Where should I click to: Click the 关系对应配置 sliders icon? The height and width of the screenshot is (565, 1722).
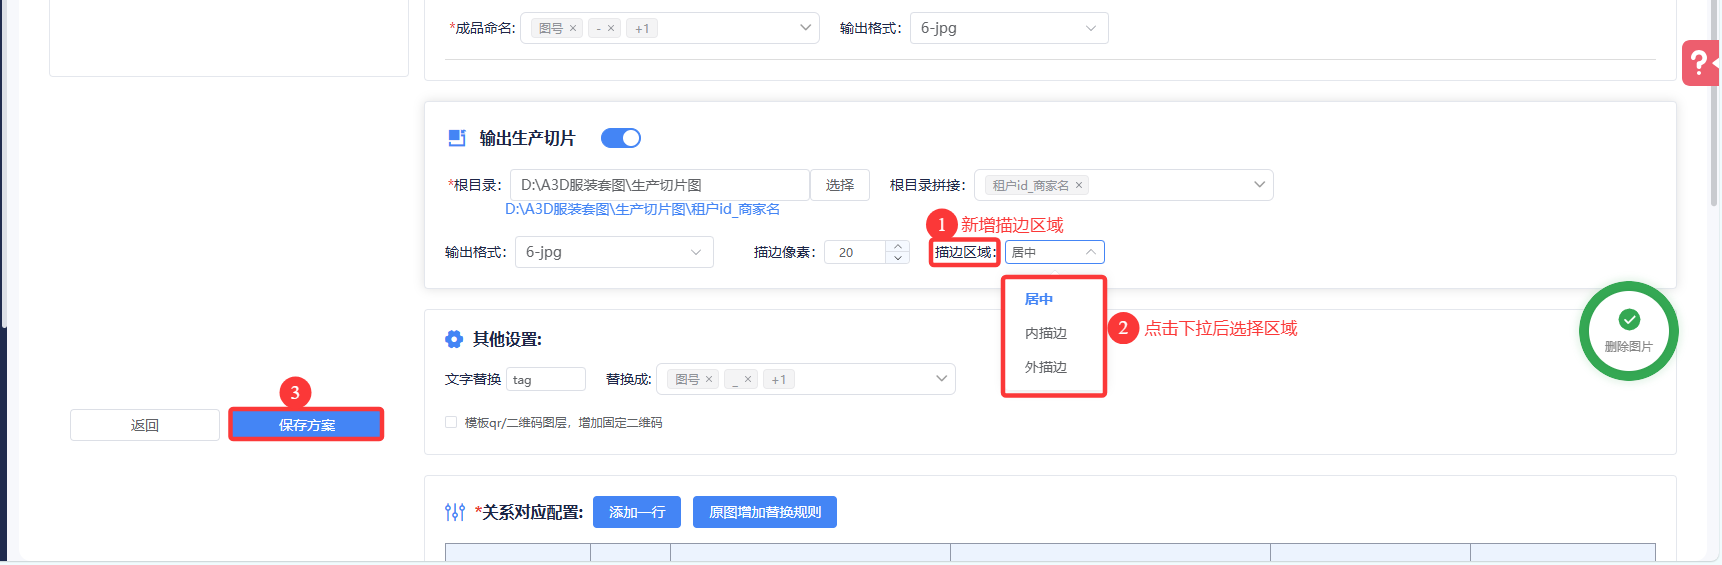455,512
